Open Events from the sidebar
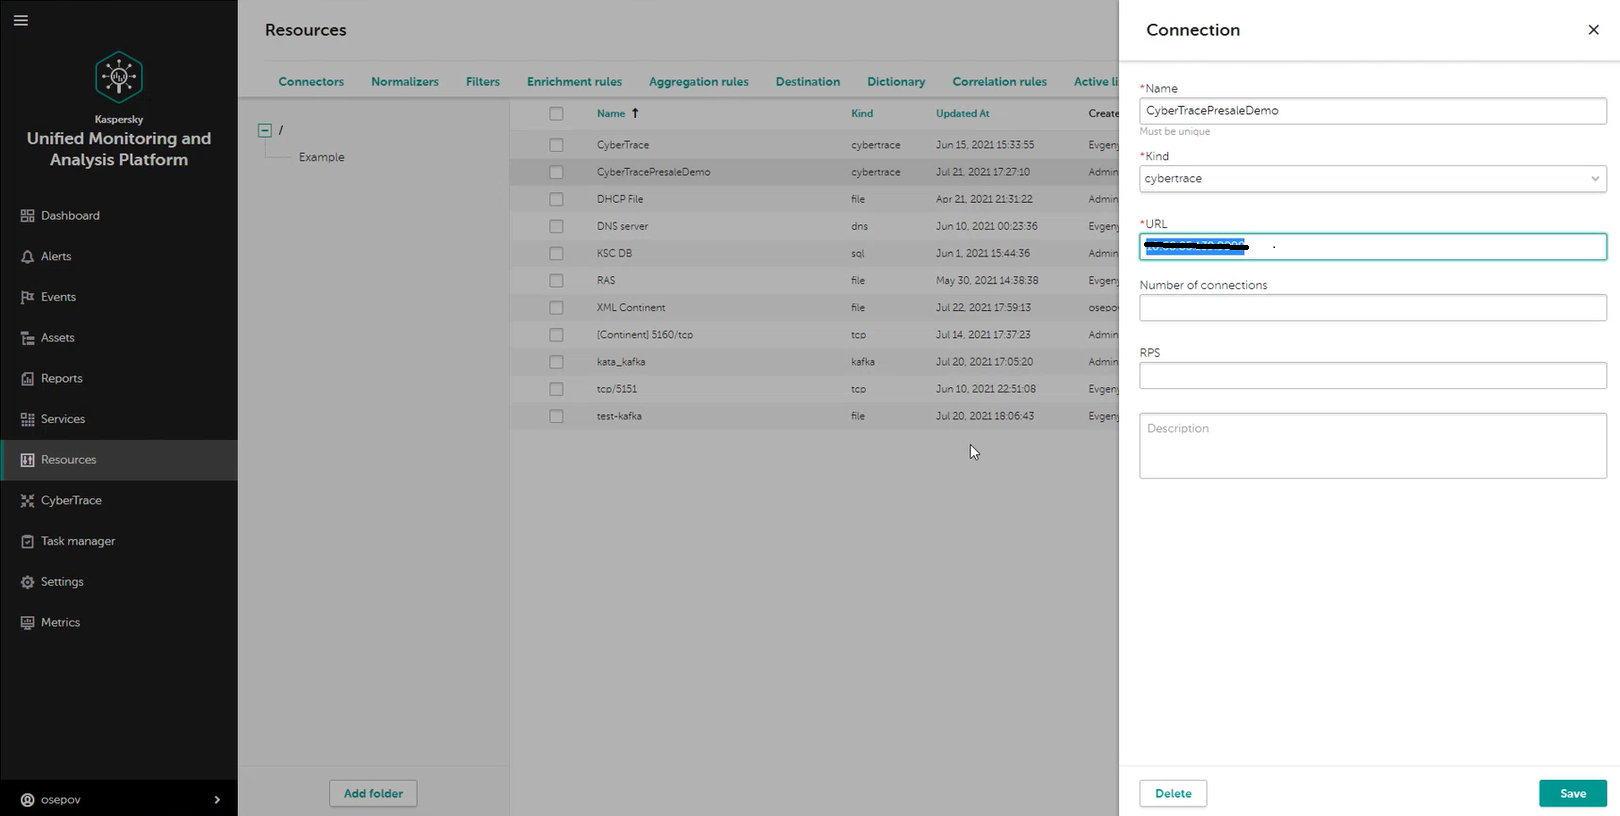Screen dimensions: 1620x816 click(119, 297)
